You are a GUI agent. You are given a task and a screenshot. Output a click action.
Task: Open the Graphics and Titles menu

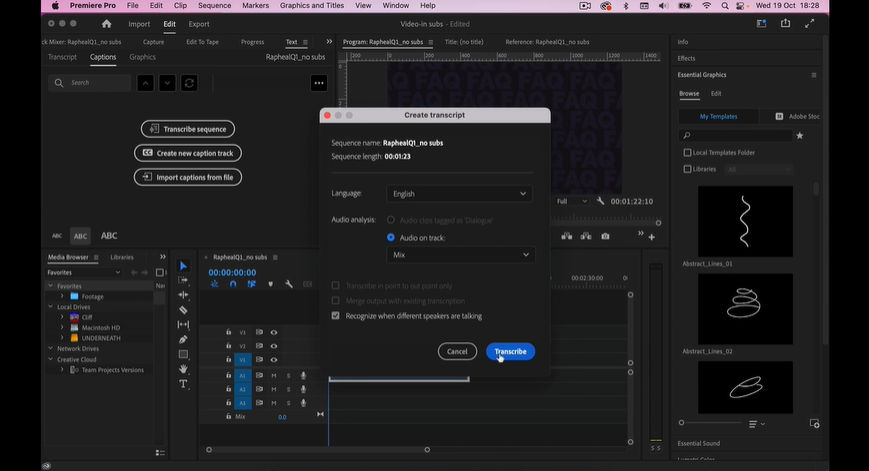311,6
